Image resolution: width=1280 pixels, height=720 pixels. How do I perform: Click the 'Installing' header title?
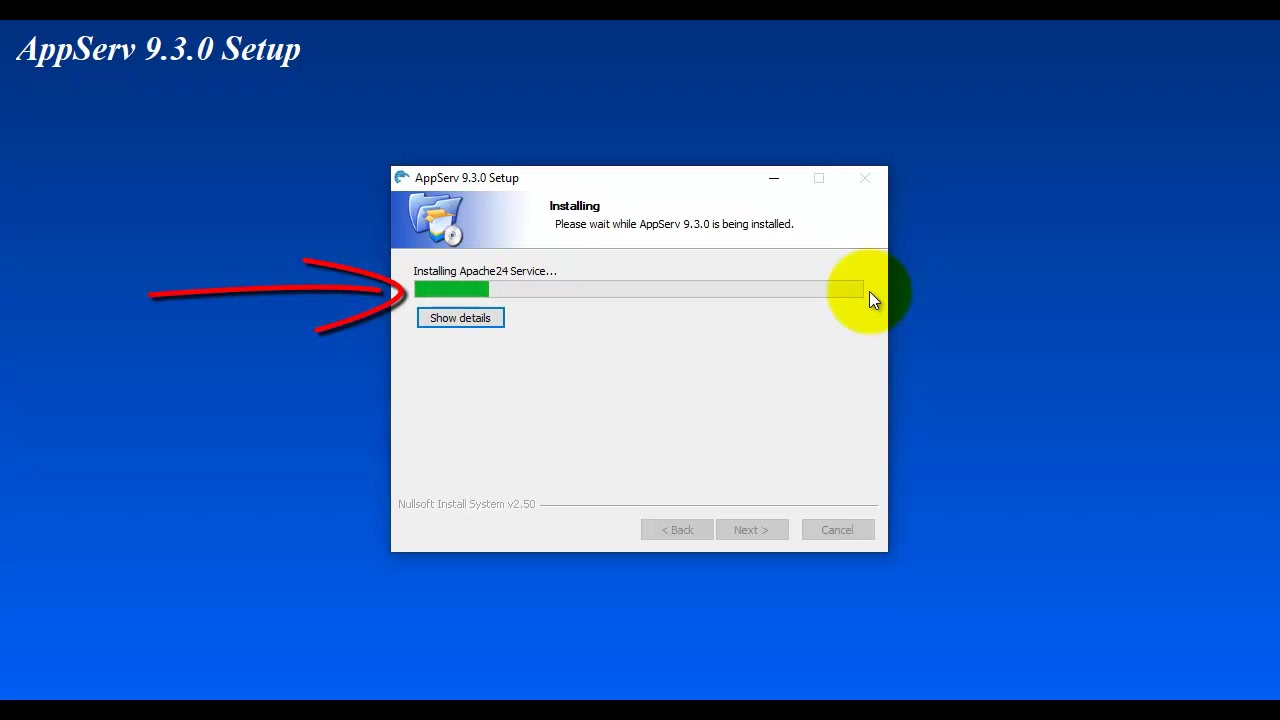[x=574, y=206]
